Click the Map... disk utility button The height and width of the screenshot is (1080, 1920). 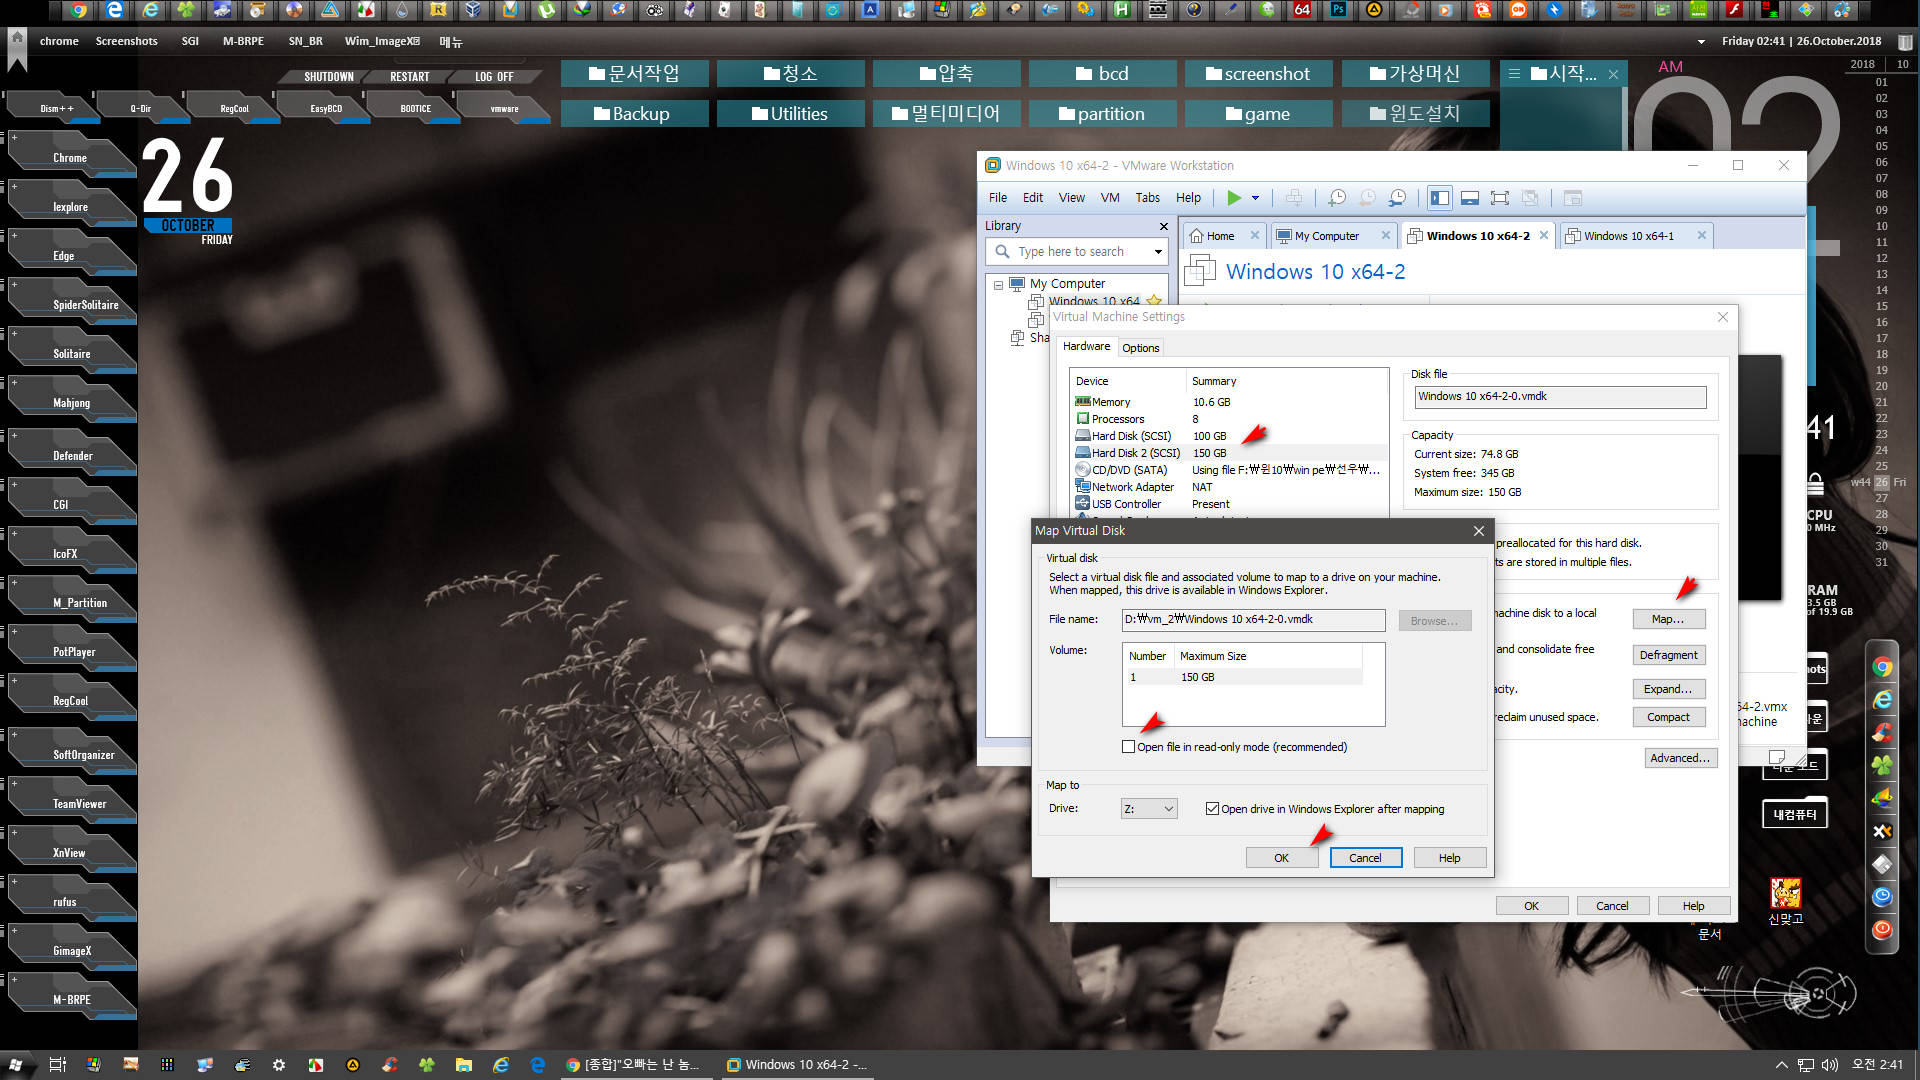click(1668, 619)
